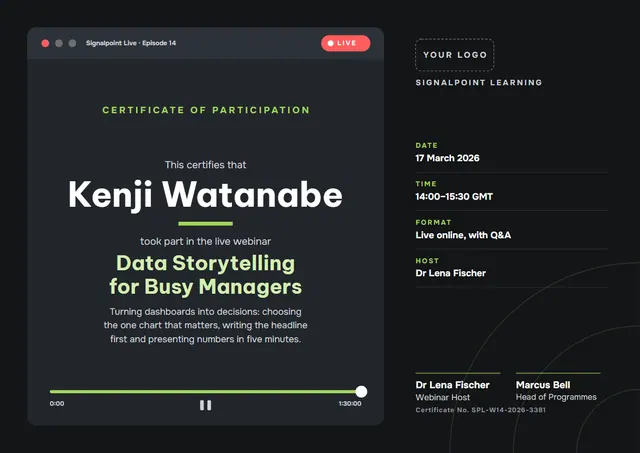Screen dimensions: 640x453
Task: Click the green 'FORMAT' label
Action: point(433,222)
